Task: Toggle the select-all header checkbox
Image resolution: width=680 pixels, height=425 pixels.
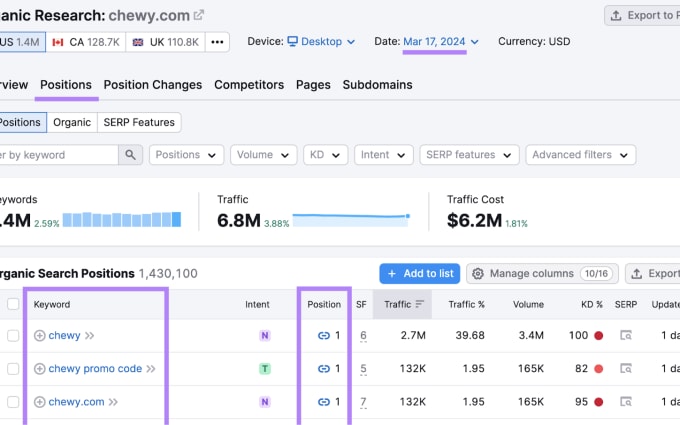Action: [x=13, y=304]
